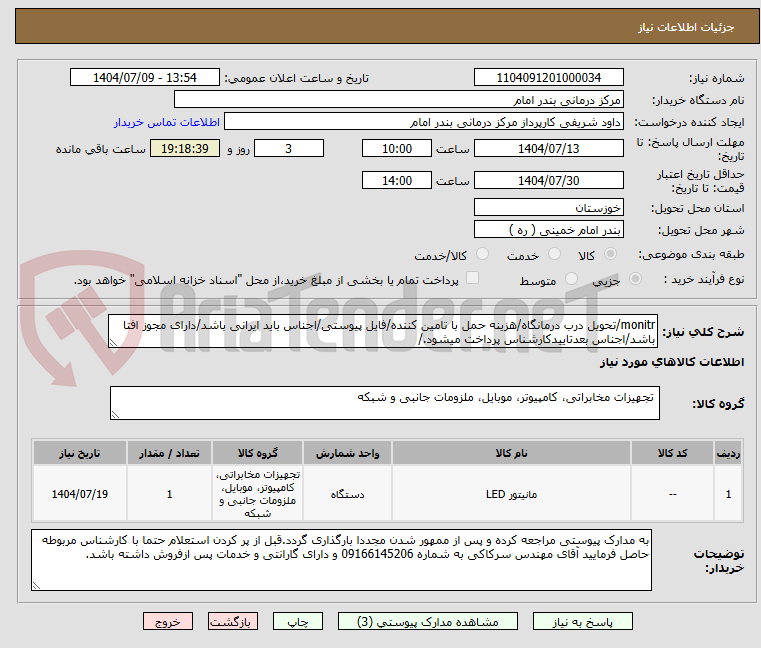Click the remaining days field showing 3
This screenshot has height=648, width=761.
coord(289,149)
